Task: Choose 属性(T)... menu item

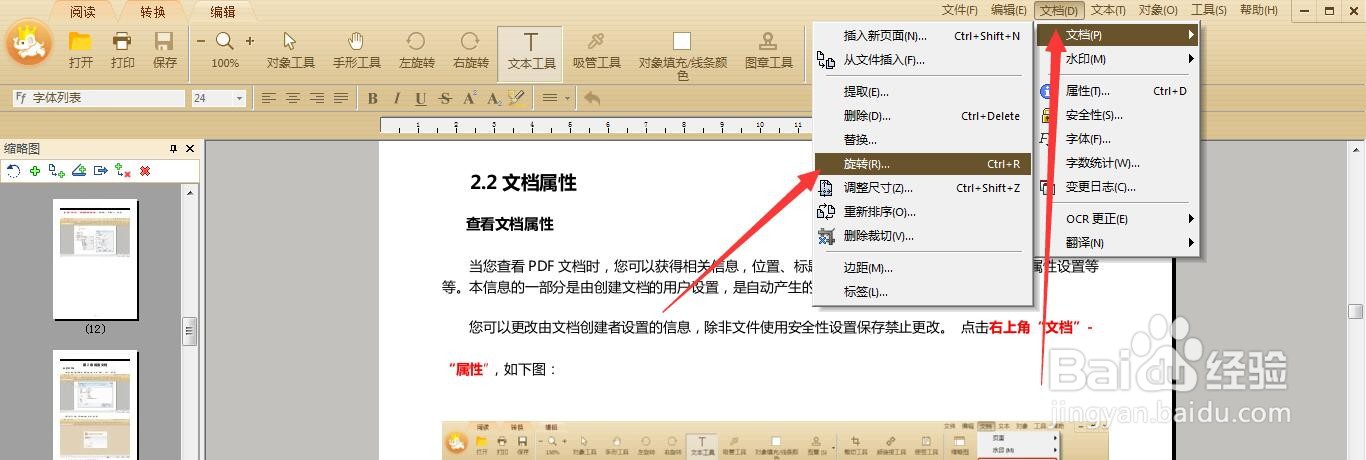Action: click(x=1118, y=91)
